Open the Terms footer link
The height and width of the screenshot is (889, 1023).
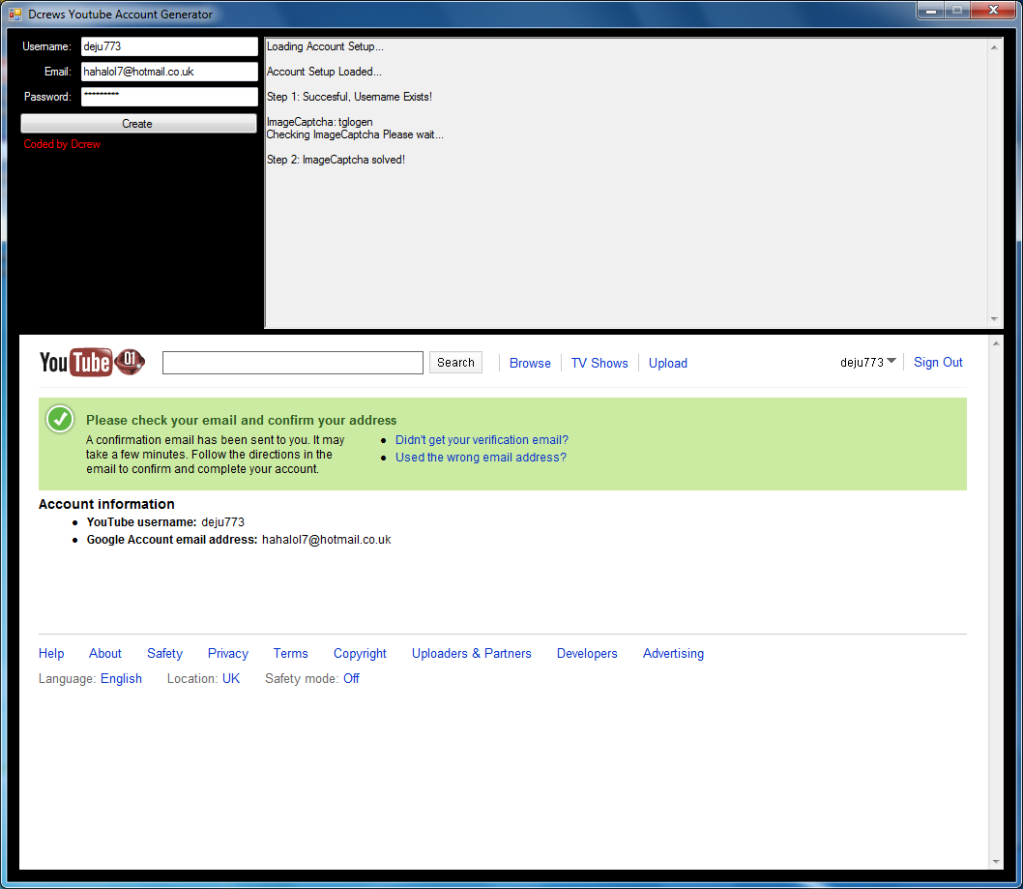point(290,654)
